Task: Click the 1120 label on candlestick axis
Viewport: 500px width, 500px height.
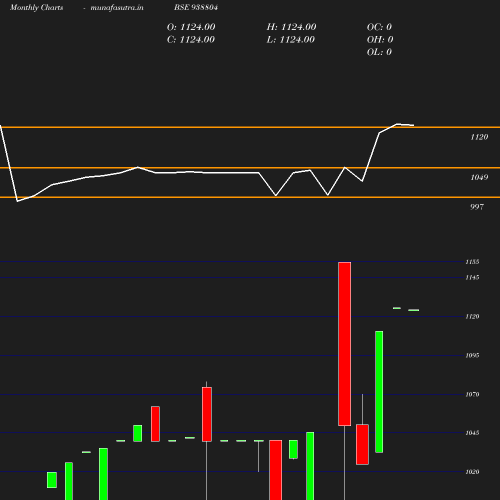Action: 473,316
